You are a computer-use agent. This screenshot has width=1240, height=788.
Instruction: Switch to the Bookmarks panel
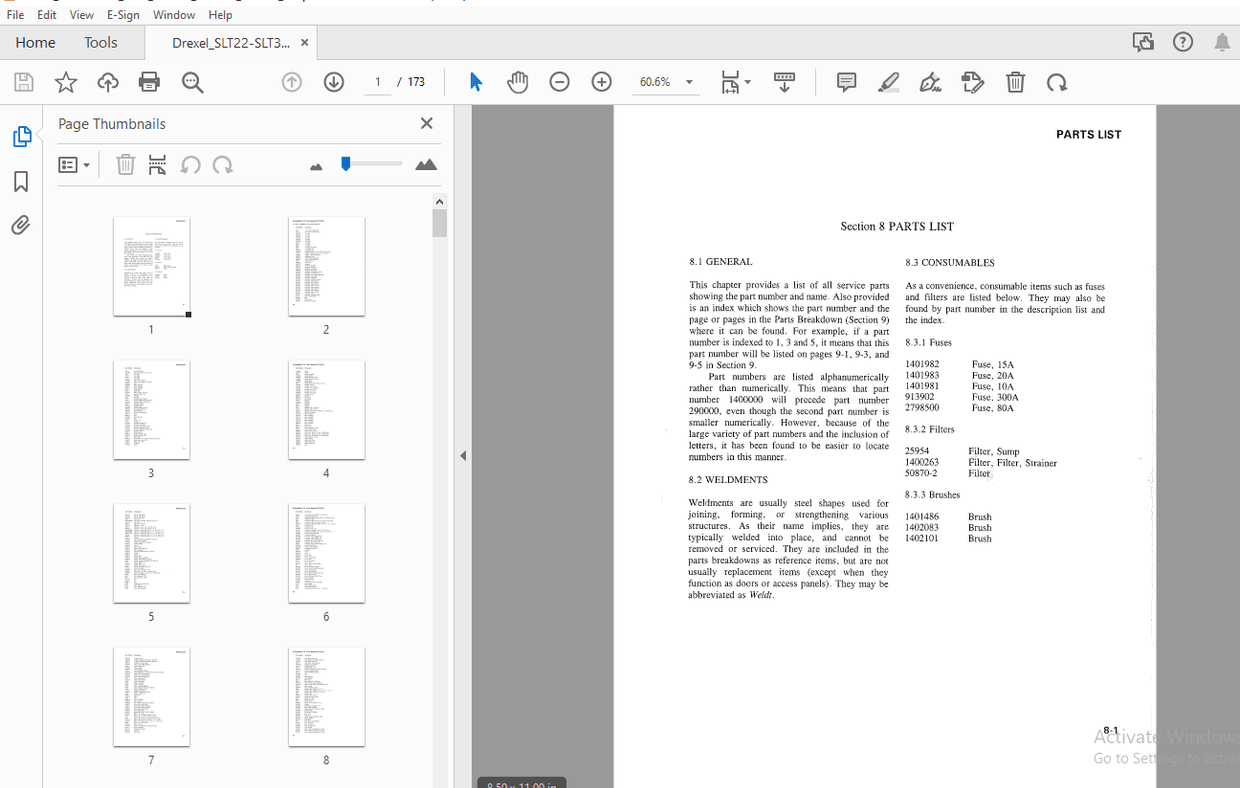point(21,181)
